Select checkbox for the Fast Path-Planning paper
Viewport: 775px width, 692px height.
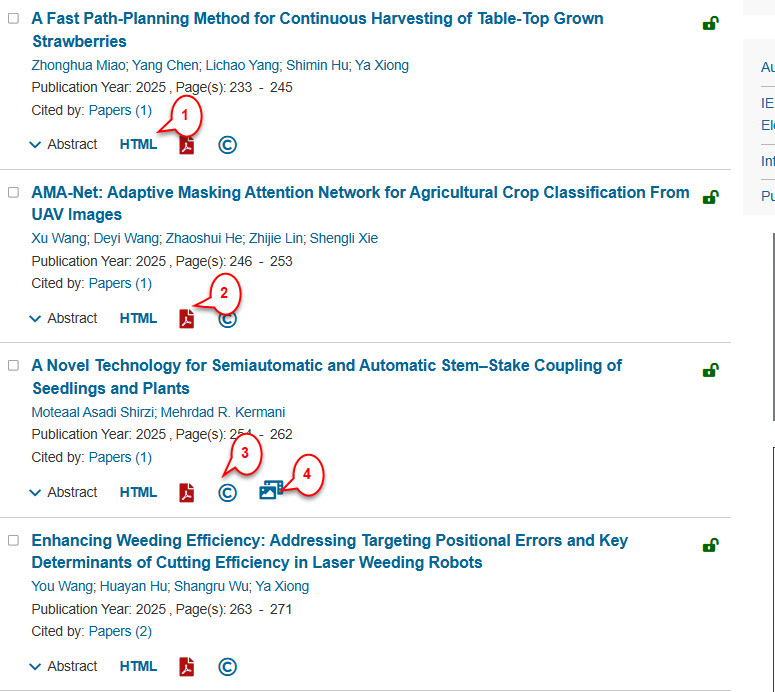(14, 18)
